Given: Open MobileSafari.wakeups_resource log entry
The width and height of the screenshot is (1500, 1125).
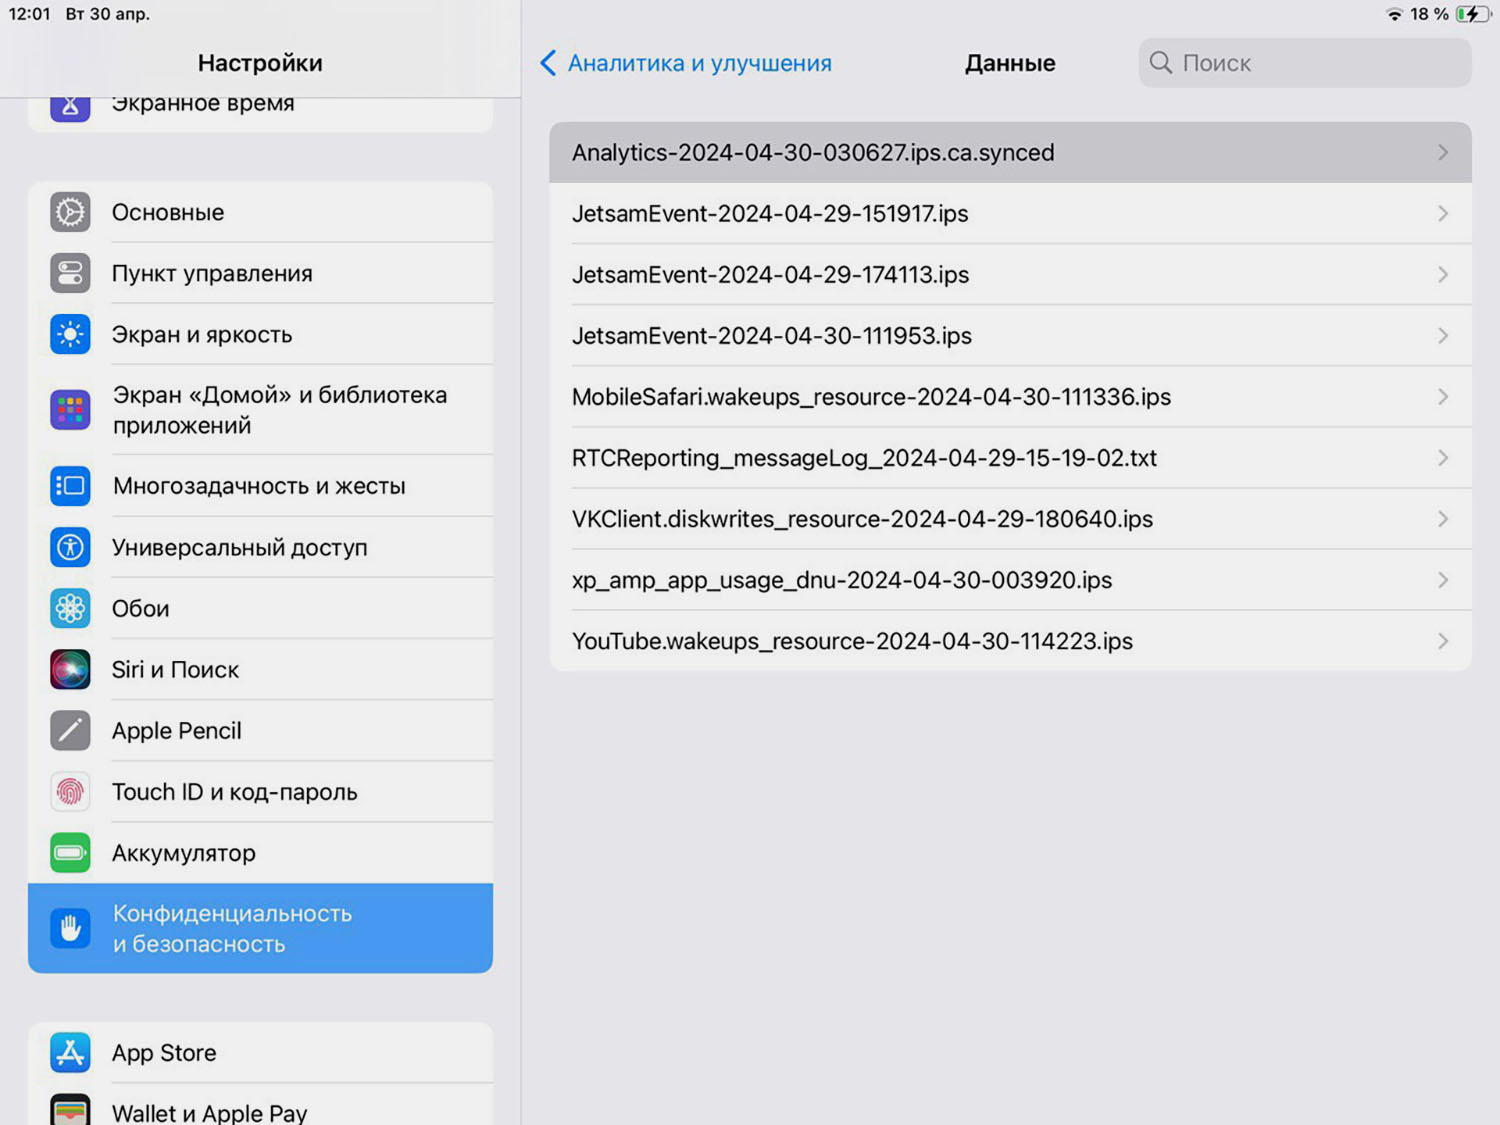Looking at the screenshot, I should point(871,397).
